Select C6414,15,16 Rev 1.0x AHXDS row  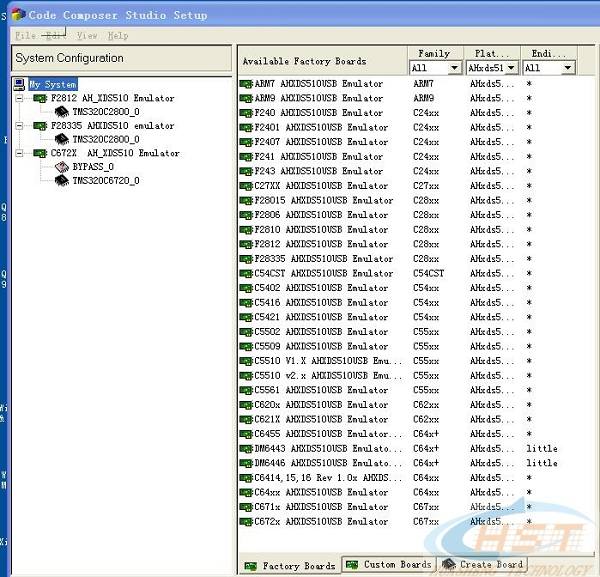pos(328,478)
